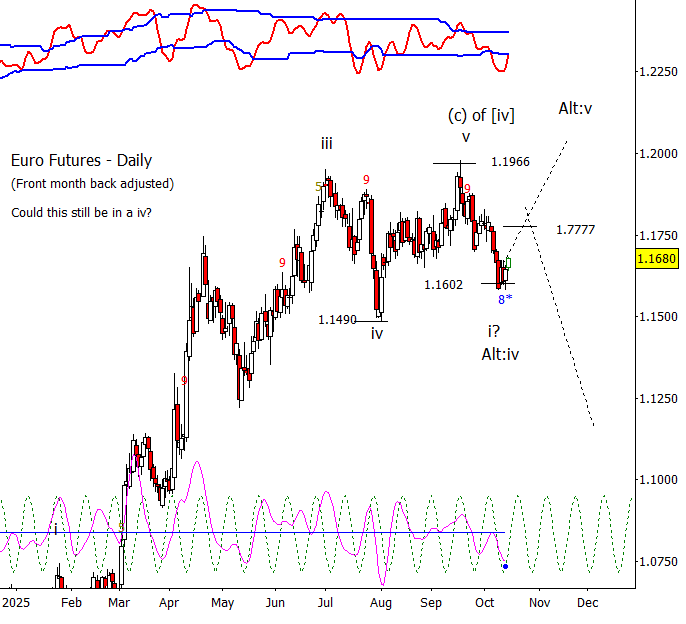Click the 'Nov' date axis label
The image size is (686, 624).
[x=539, y=603]
